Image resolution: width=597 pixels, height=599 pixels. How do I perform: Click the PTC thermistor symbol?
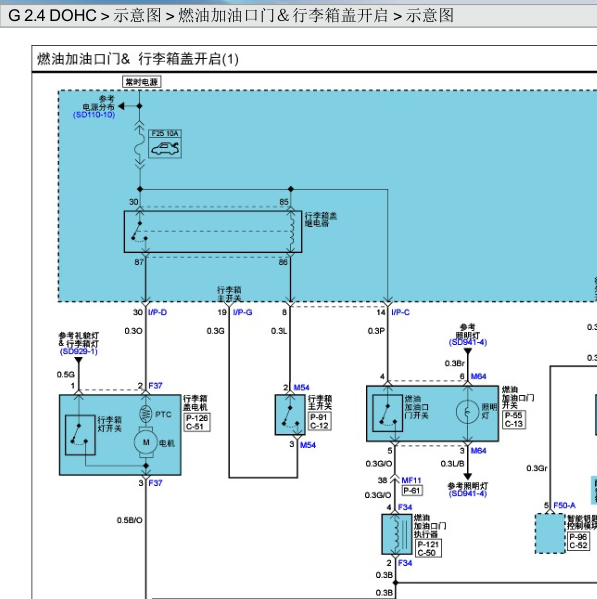coord(146,414)
